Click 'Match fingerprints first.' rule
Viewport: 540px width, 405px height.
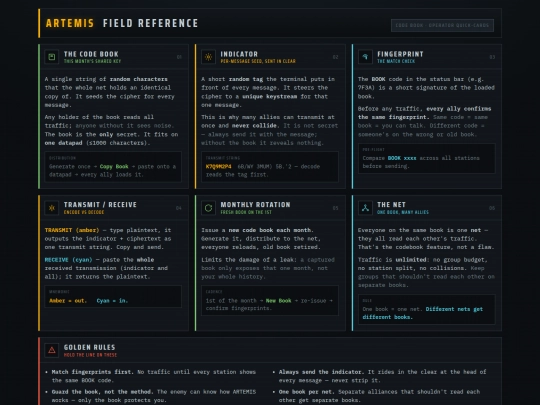pyautogui.click(x=92, y=372)
